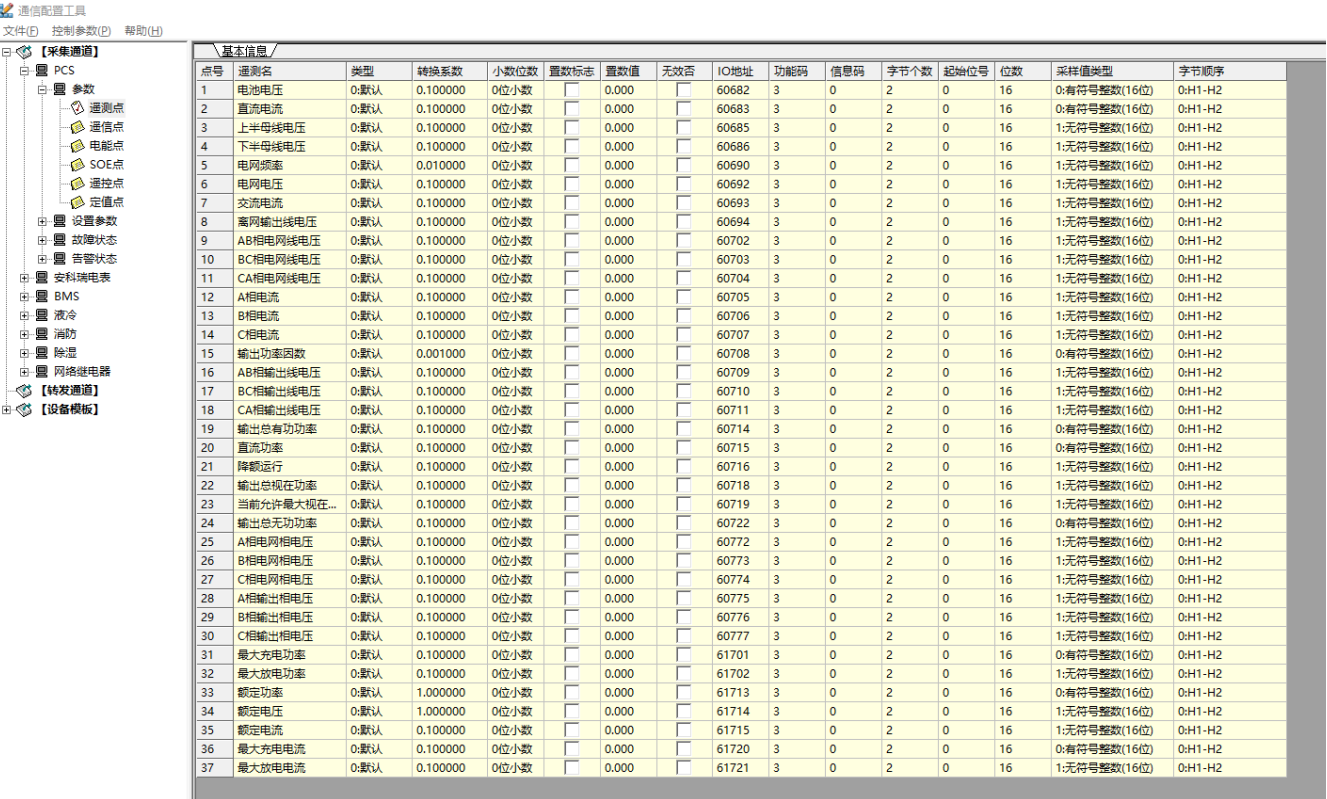
Task: Click the 遥测名 column header
Action: point(290,72)
